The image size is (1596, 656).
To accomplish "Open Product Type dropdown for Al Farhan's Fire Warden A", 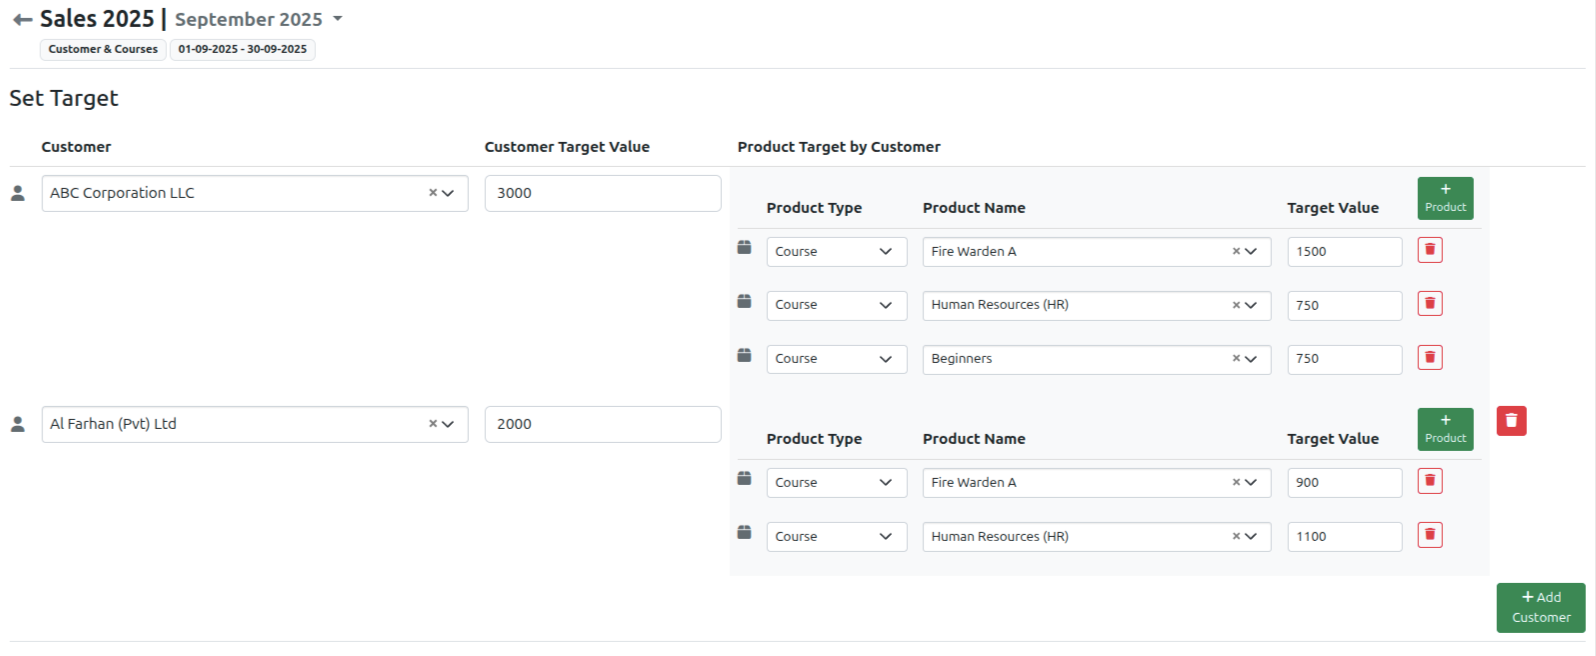I will click(x=837, y=483).
